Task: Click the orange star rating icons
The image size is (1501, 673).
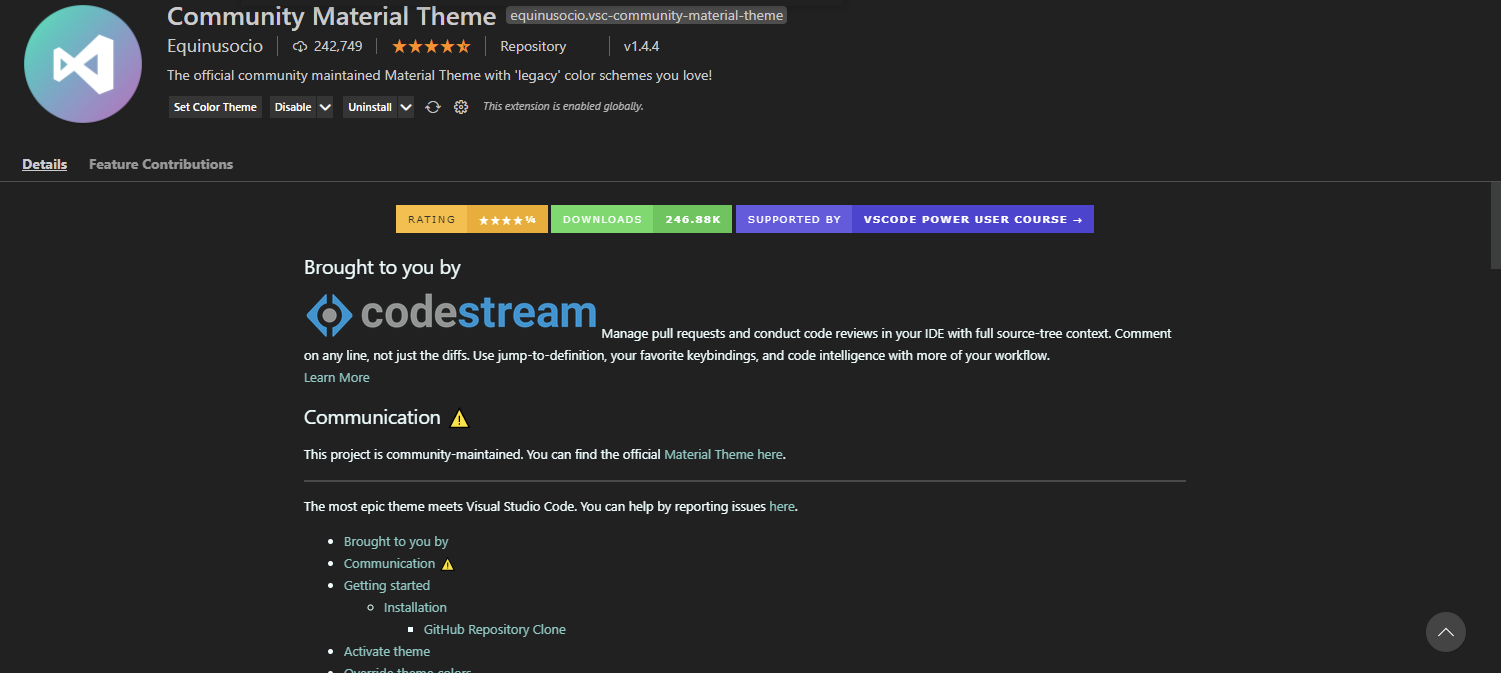Action: (431, 47)
